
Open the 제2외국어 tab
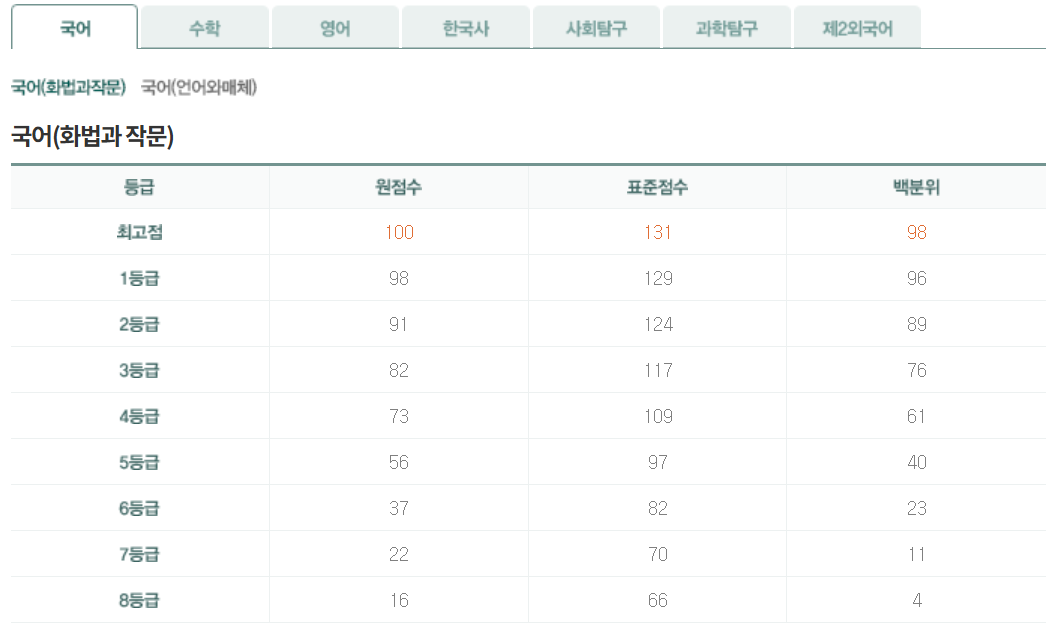[x=857, y=28]
